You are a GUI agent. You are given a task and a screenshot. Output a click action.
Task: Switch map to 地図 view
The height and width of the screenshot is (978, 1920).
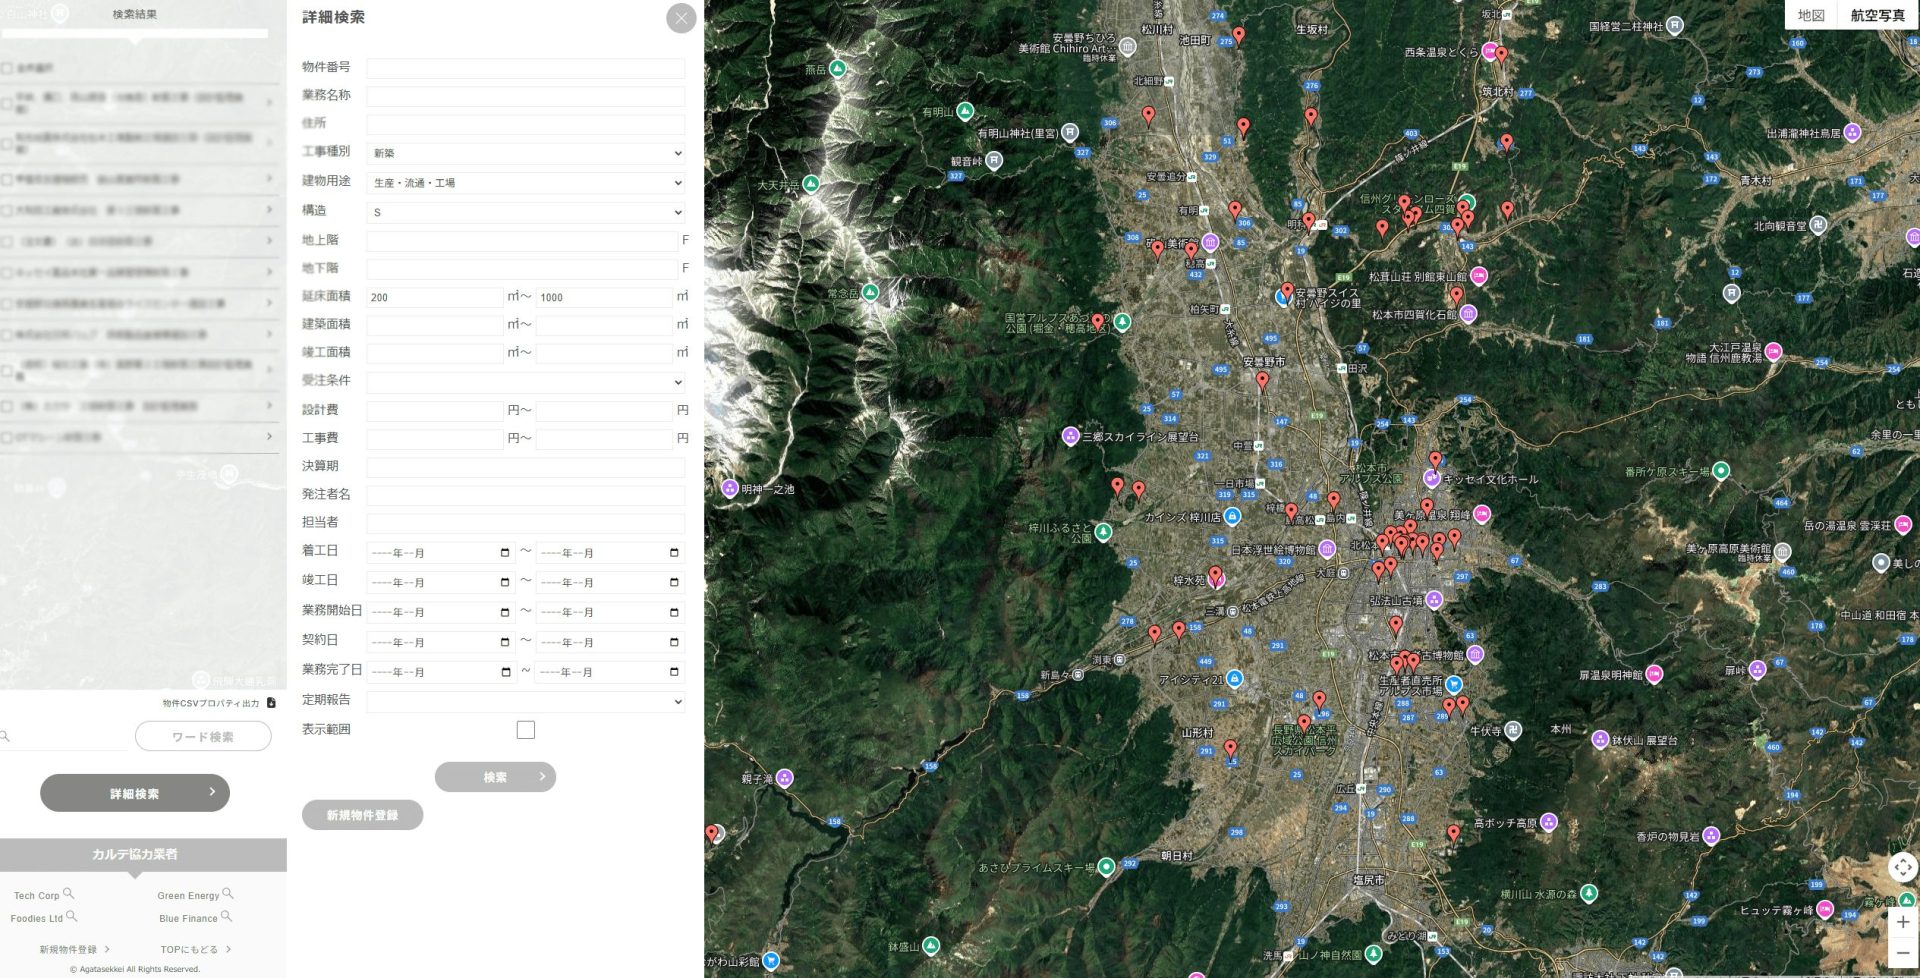pos(1810,15)
